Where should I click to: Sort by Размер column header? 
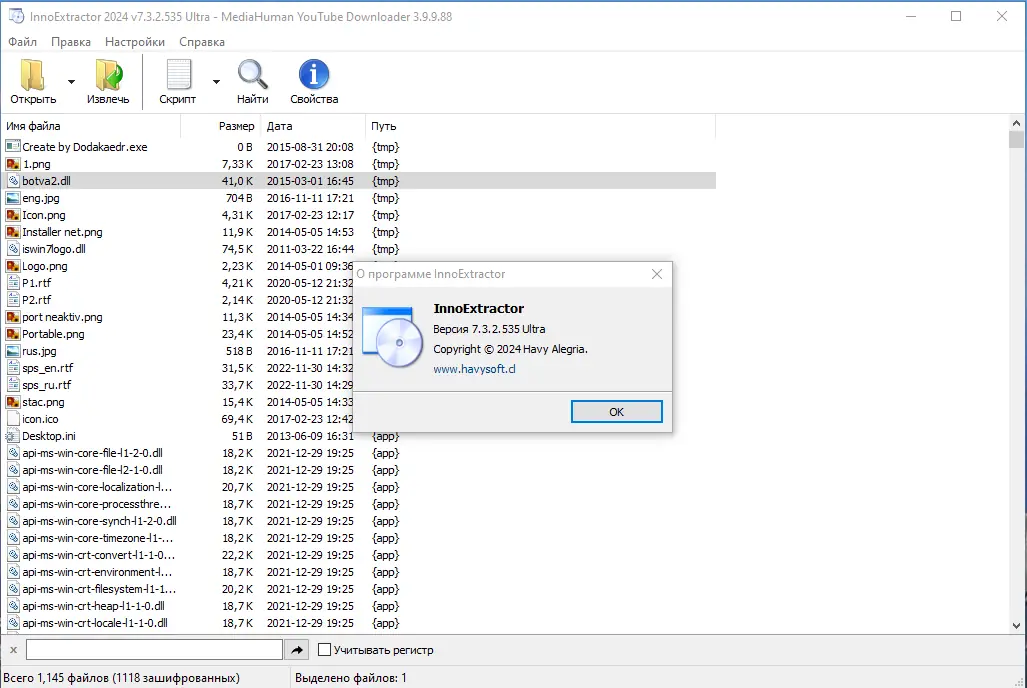point(221,126)
